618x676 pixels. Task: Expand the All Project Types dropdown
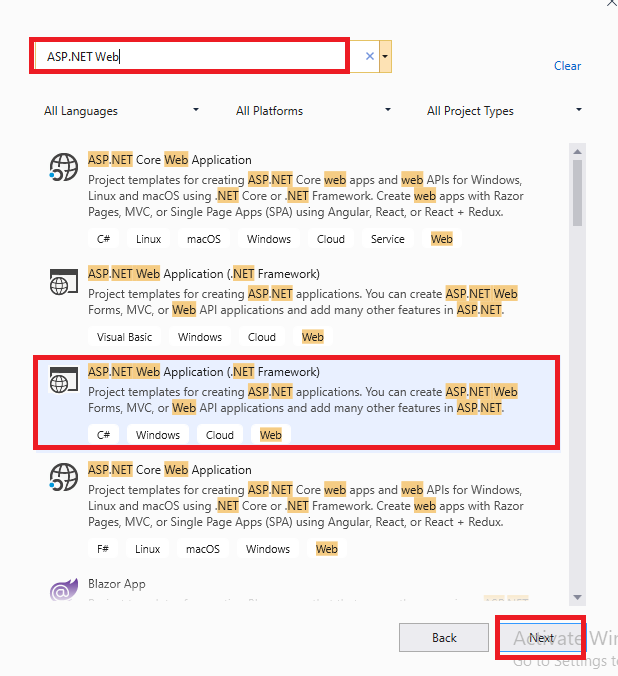tap(504, 111)
